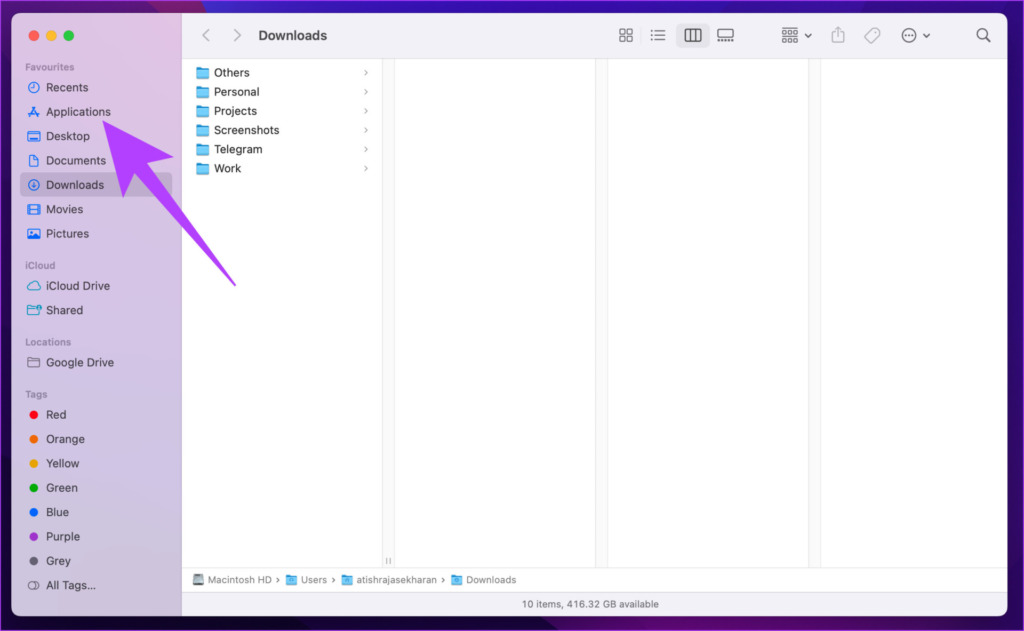The width and height of the screenshot is (1024, 631).
Task: Click the Share toolbar icon
Action: (838, 35)
